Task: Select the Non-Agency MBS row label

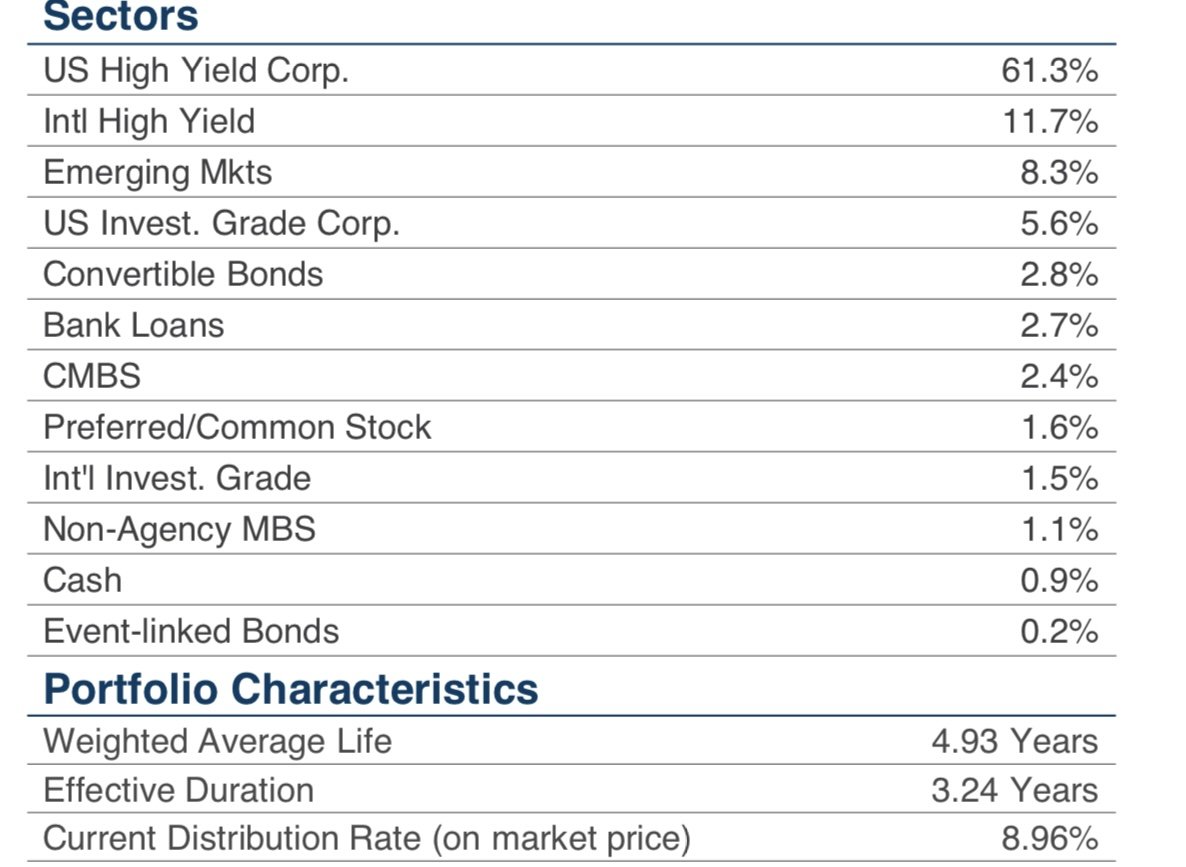Action: [179, 529]
